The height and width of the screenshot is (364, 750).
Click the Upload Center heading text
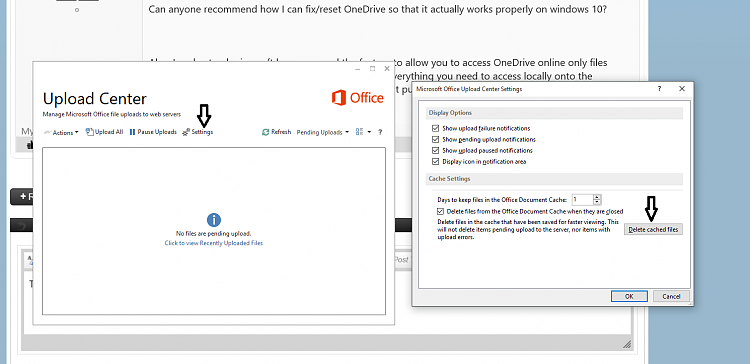pos(95,99)
